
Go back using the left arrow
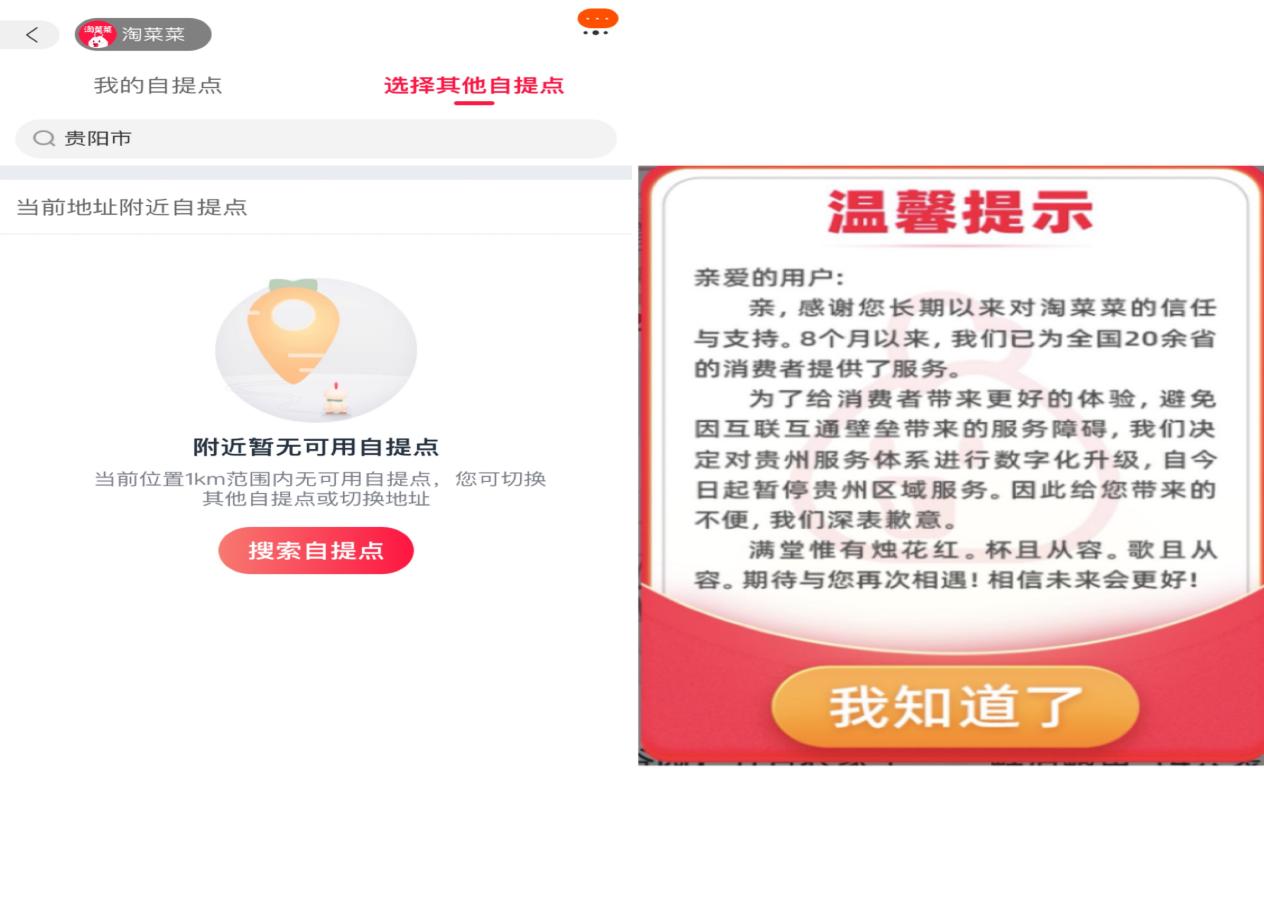coord(31,35)
